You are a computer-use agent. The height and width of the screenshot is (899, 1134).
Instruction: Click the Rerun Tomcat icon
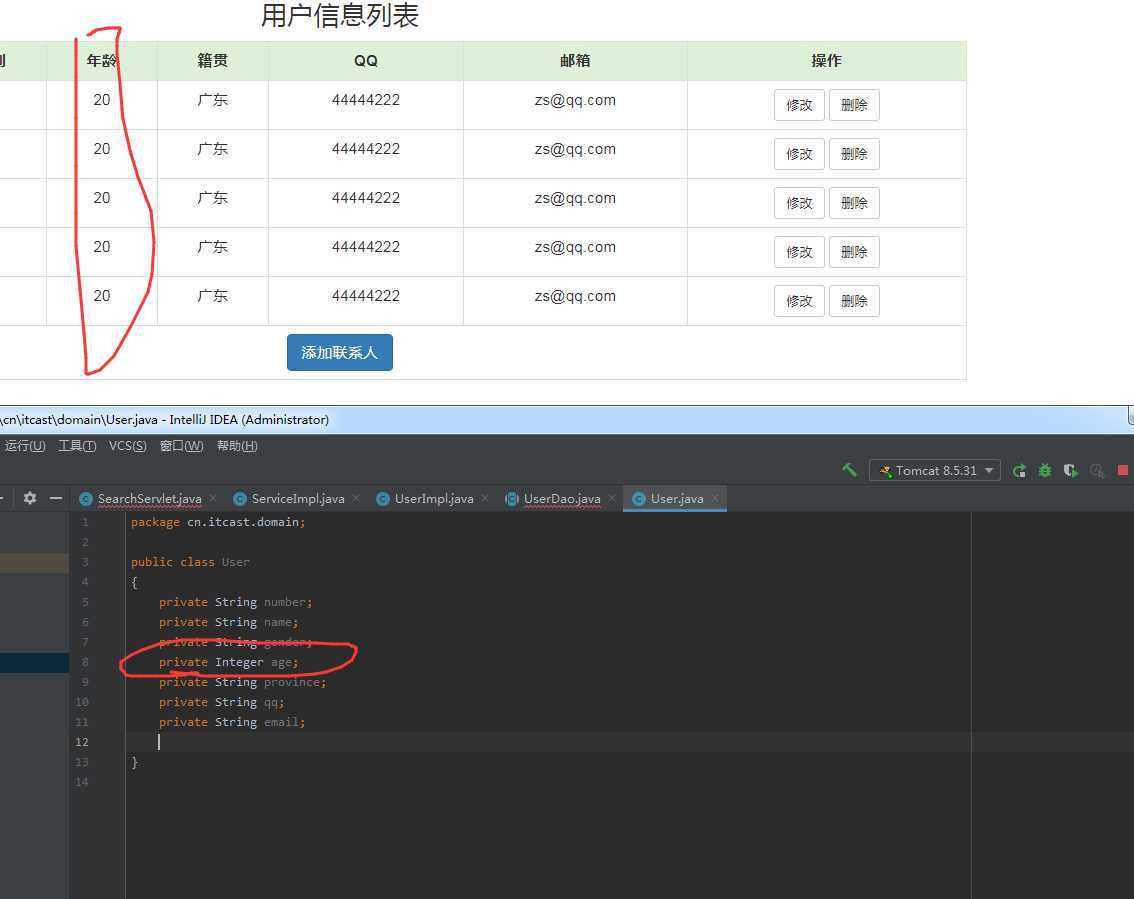pos(1019,471)
